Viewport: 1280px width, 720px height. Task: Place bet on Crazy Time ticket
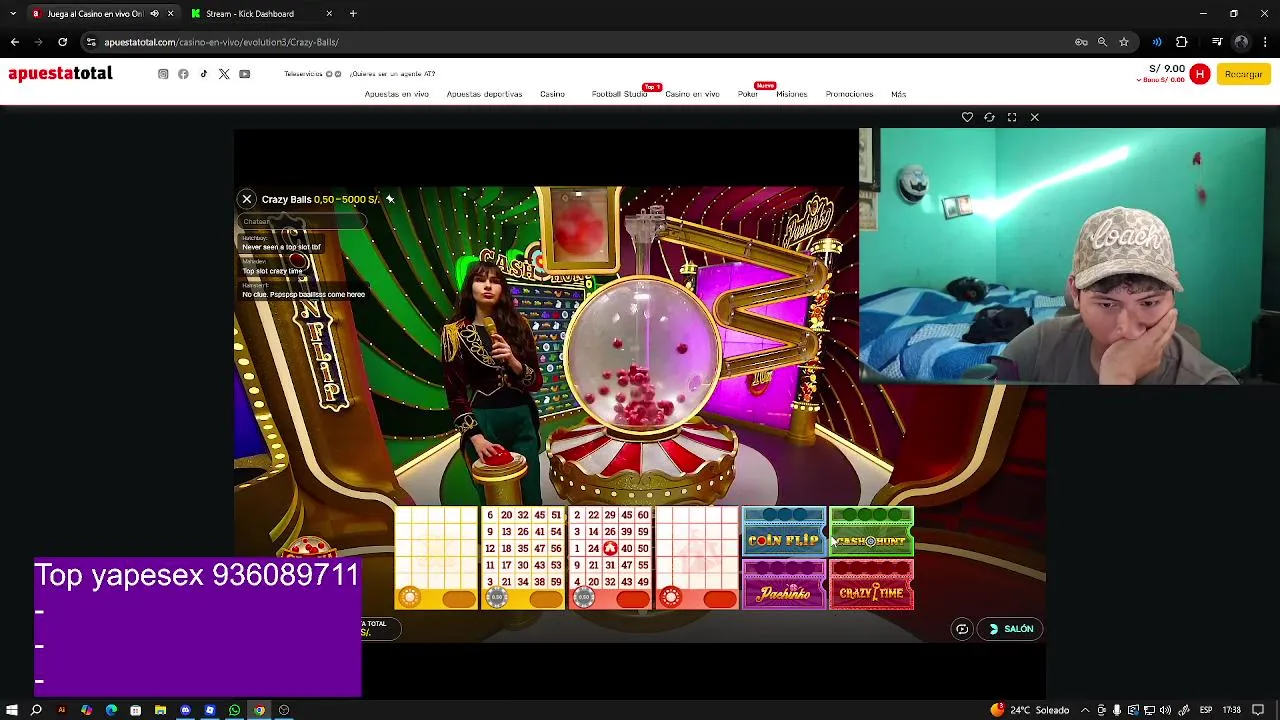(871, 584)
